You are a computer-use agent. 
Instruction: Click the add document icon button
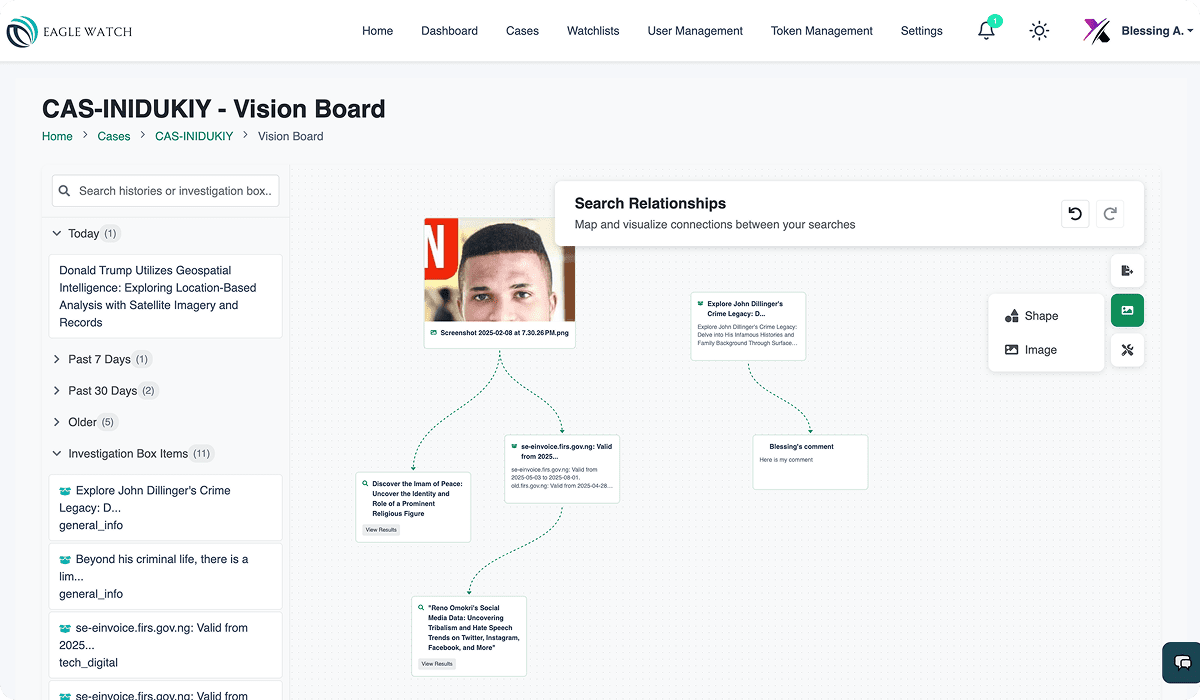pos(1127,271)
